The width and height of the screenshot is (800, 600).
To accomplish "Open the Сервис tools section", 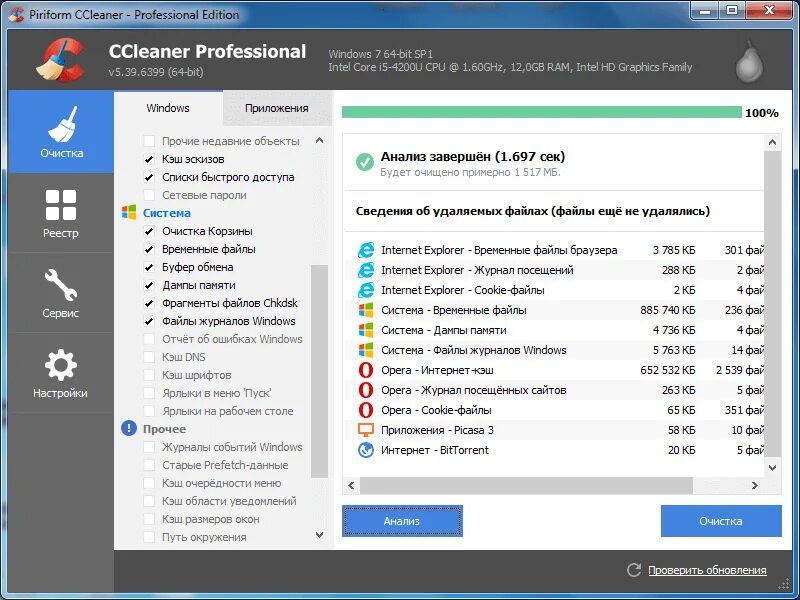I will [61, 293].
